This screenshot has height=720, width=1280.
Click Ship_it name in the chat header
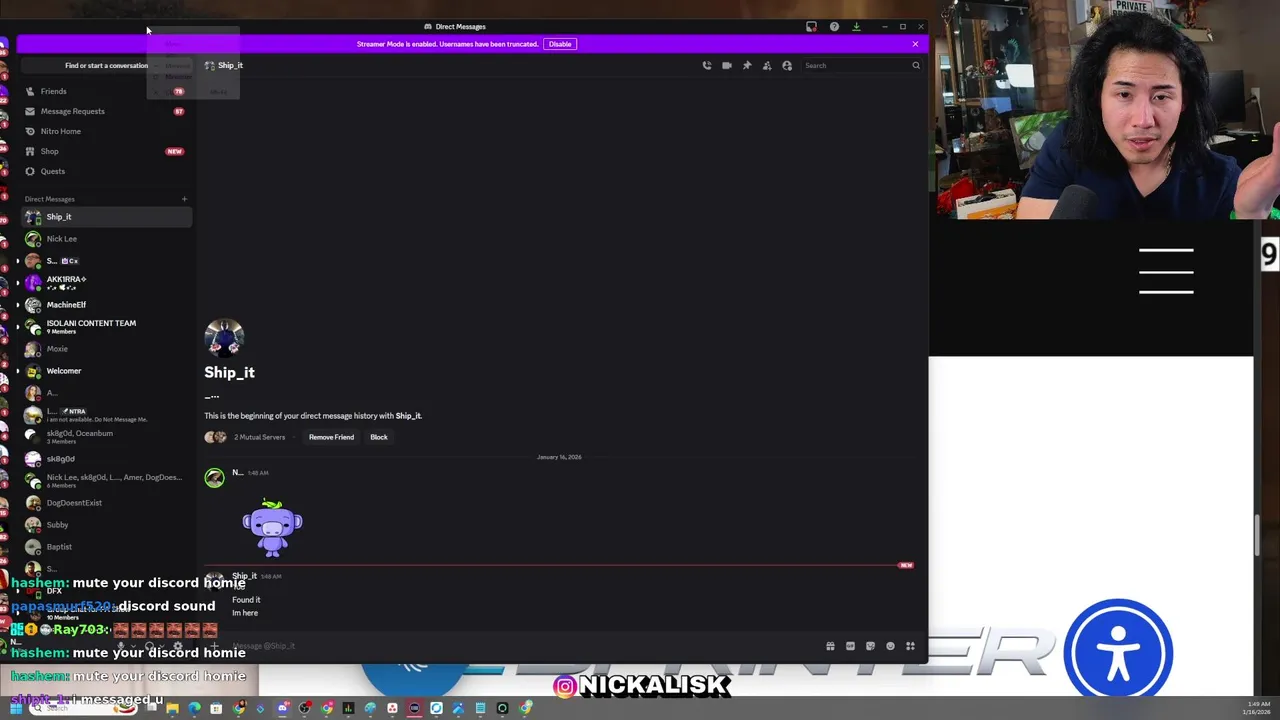click(230, 65)
